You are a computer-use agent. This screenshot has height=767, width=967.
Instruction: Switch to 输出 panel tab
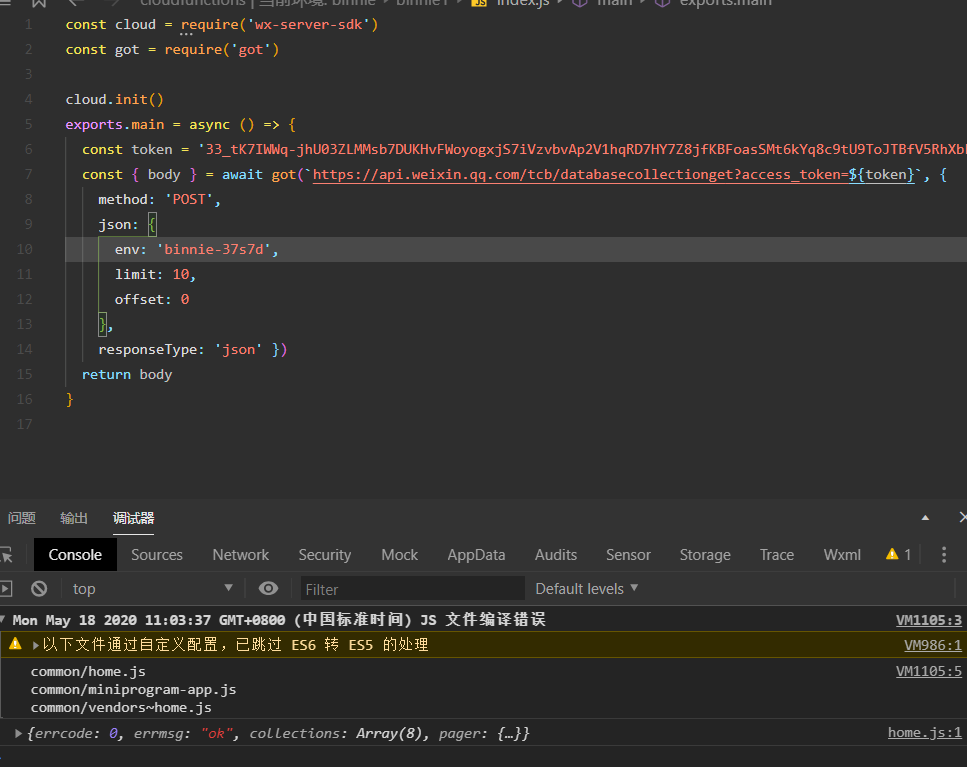(x=73, y=518)
